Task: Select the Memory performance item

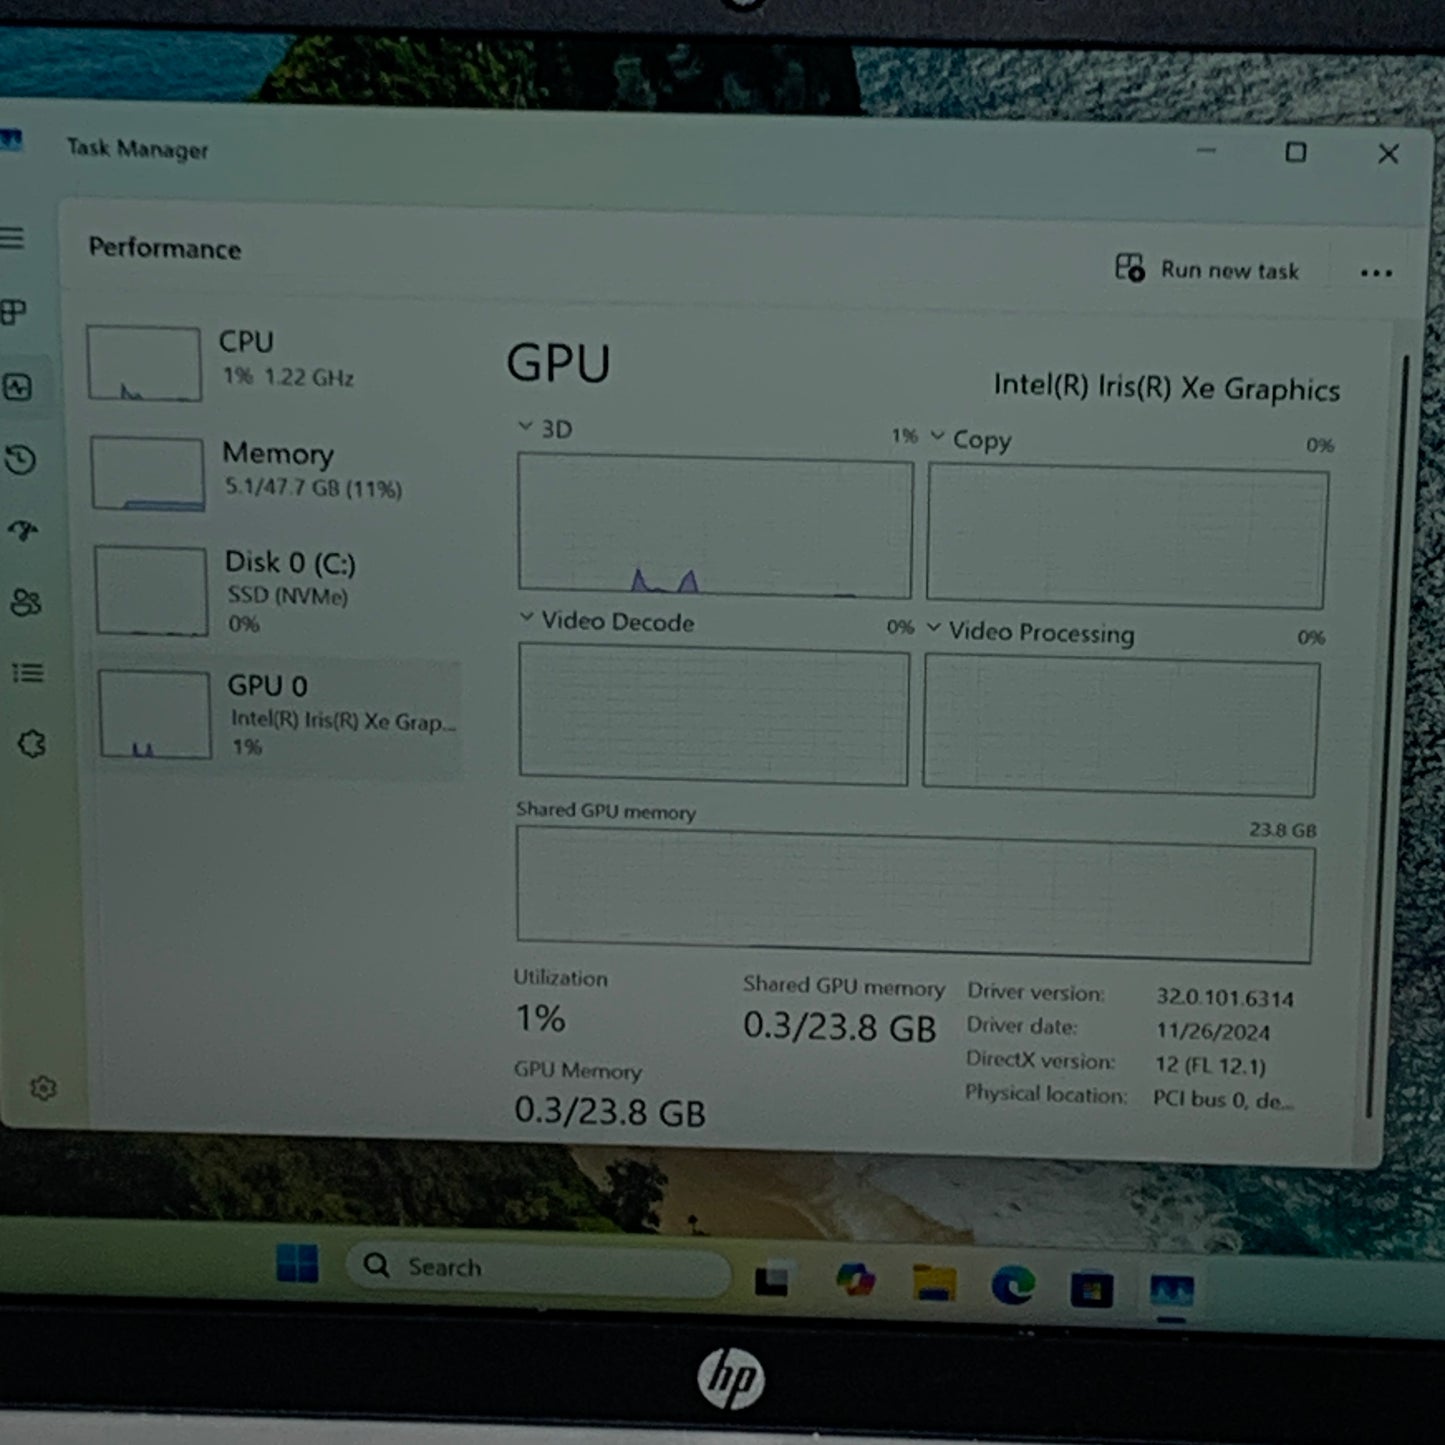Action: tap(275, 472)
